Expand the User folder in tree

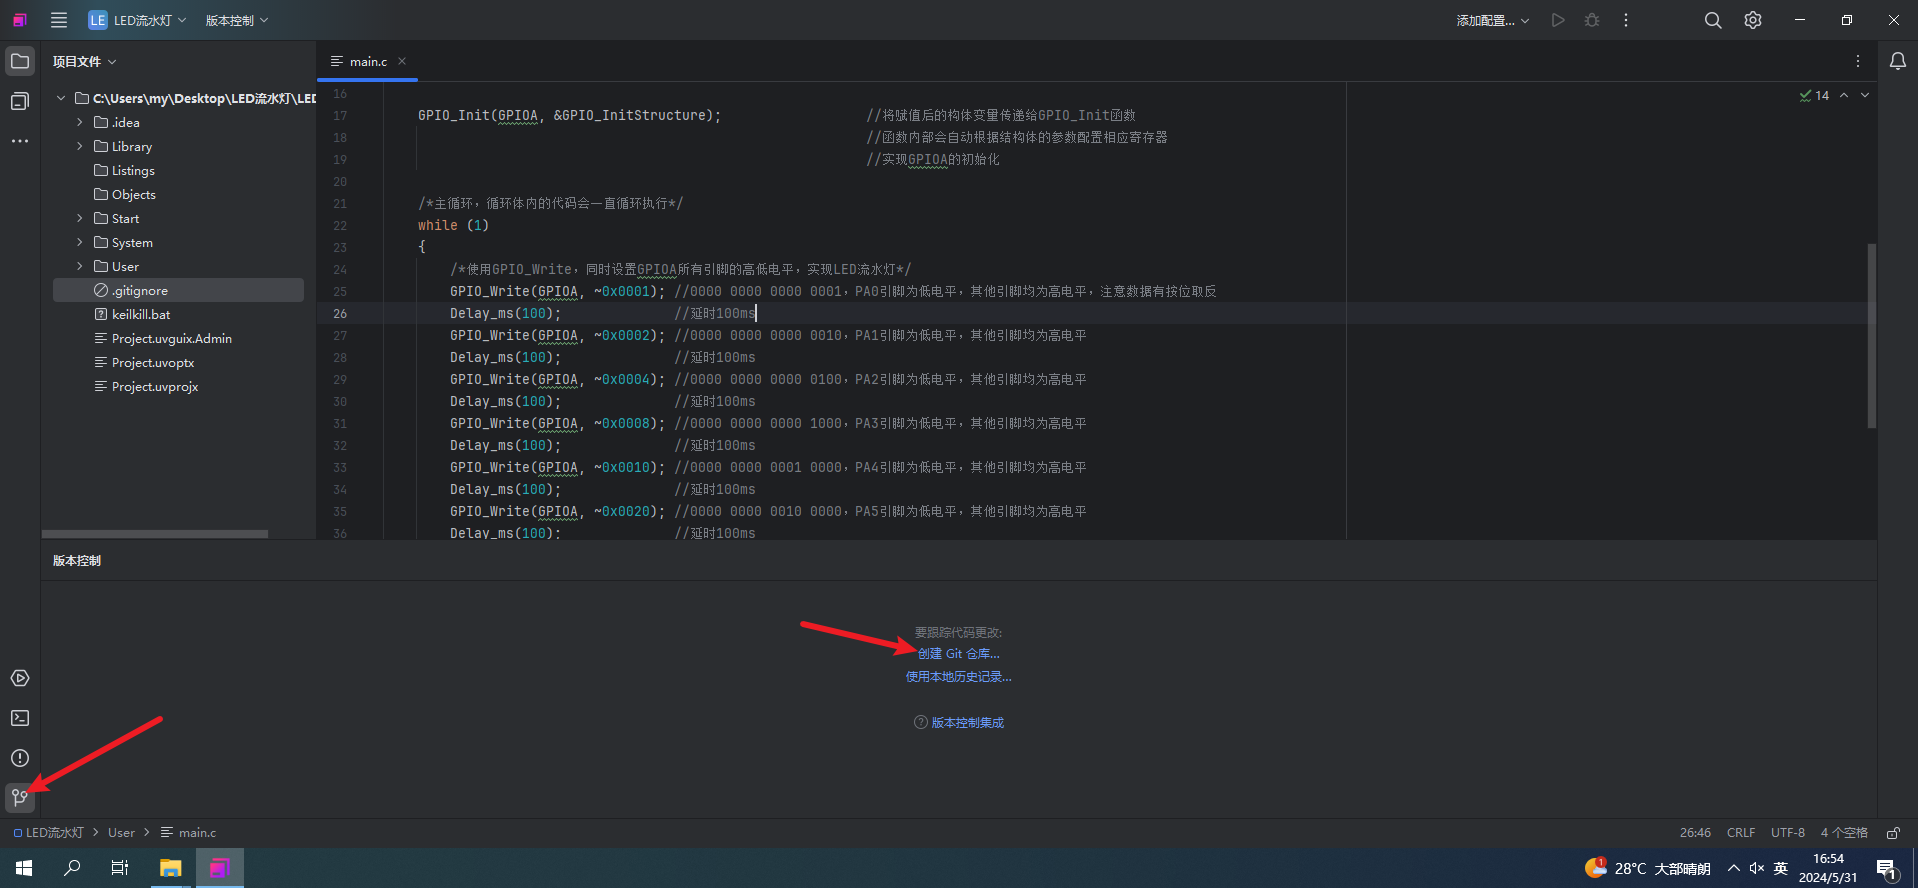pos(80,266)
